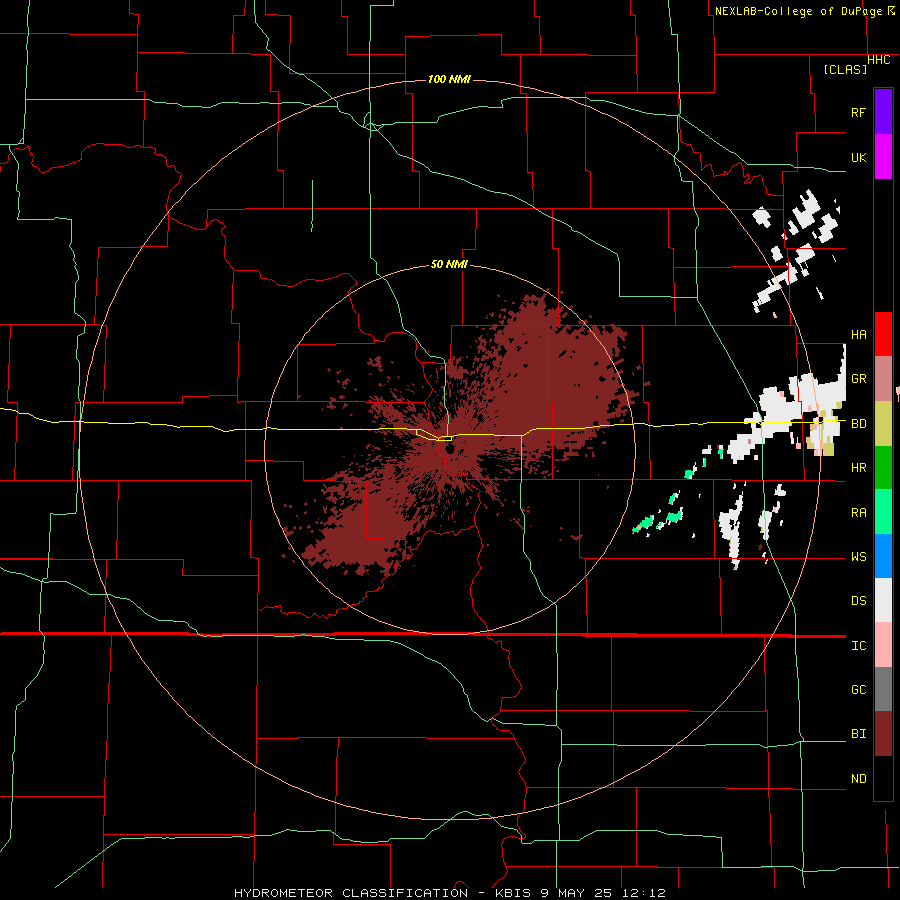Click the BD legend label
The height and width of the screenshot is (900, 900).
(x=858, y=424)
